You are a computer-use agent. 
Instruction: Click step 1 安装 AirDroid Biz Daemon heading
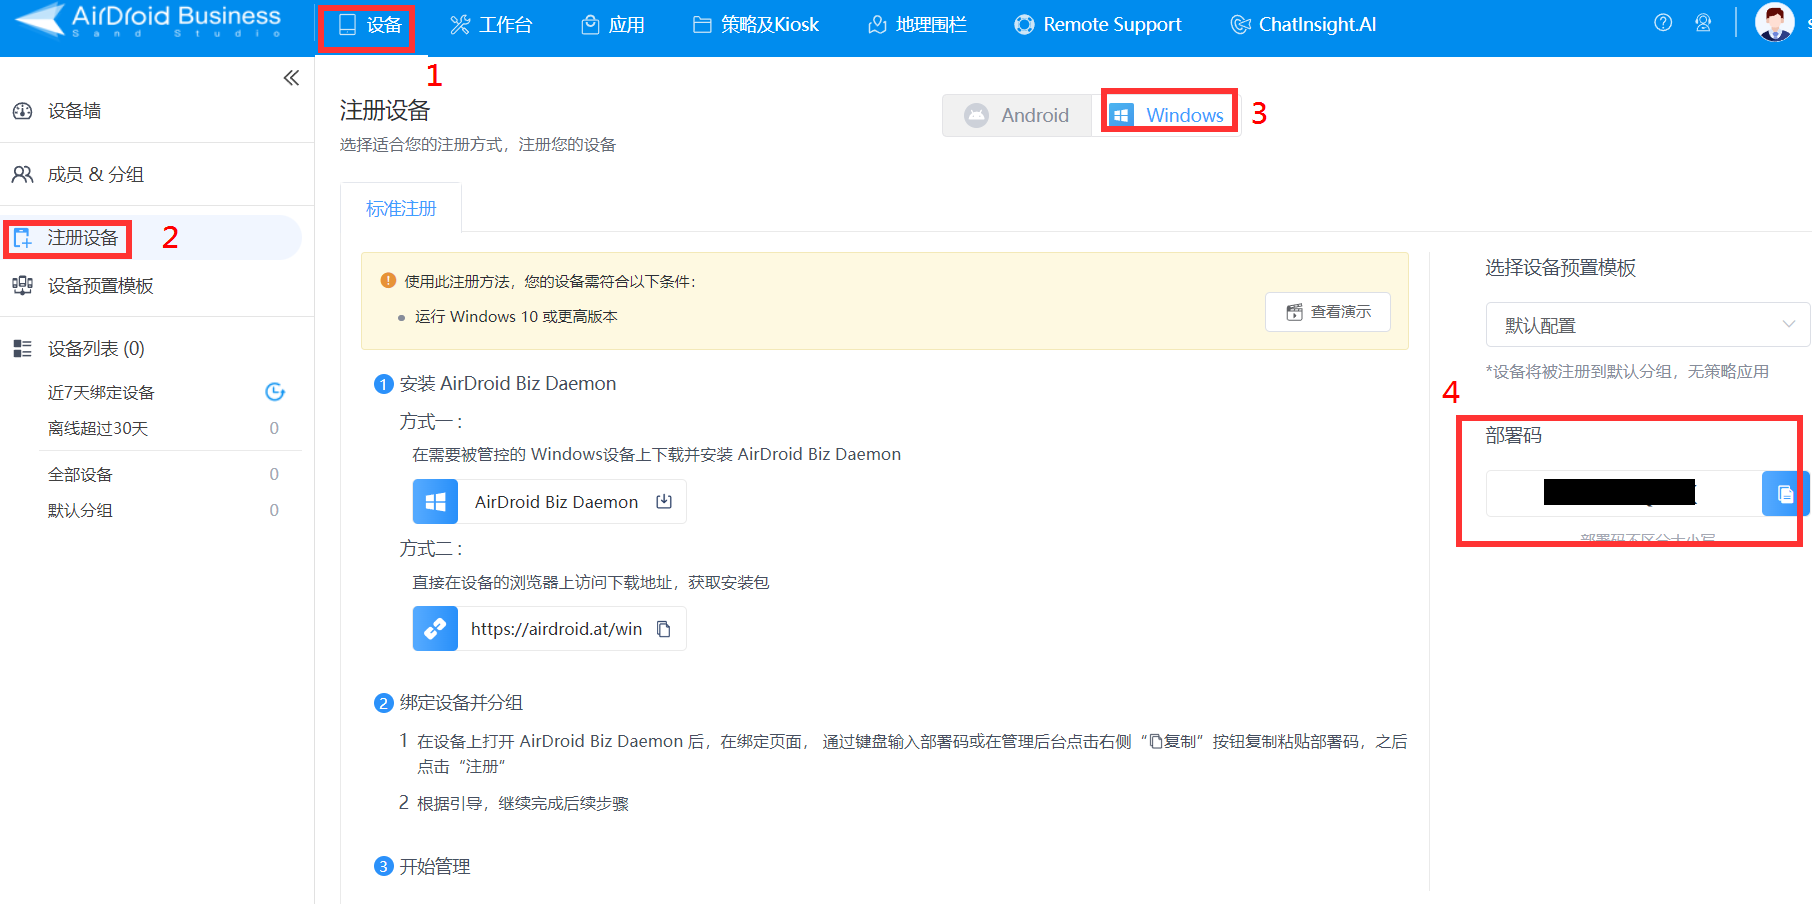508,384
